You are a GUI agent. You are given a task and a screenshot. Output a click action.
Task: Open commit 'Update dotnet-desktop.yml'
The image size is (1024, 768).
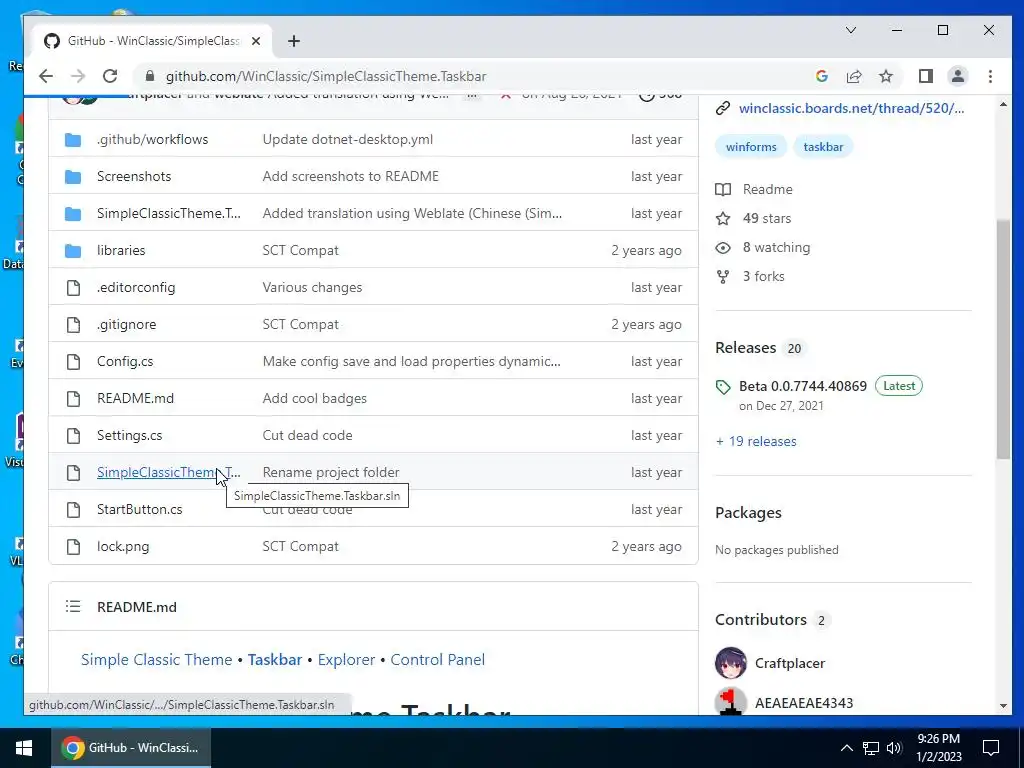click(x=347, y=139)
